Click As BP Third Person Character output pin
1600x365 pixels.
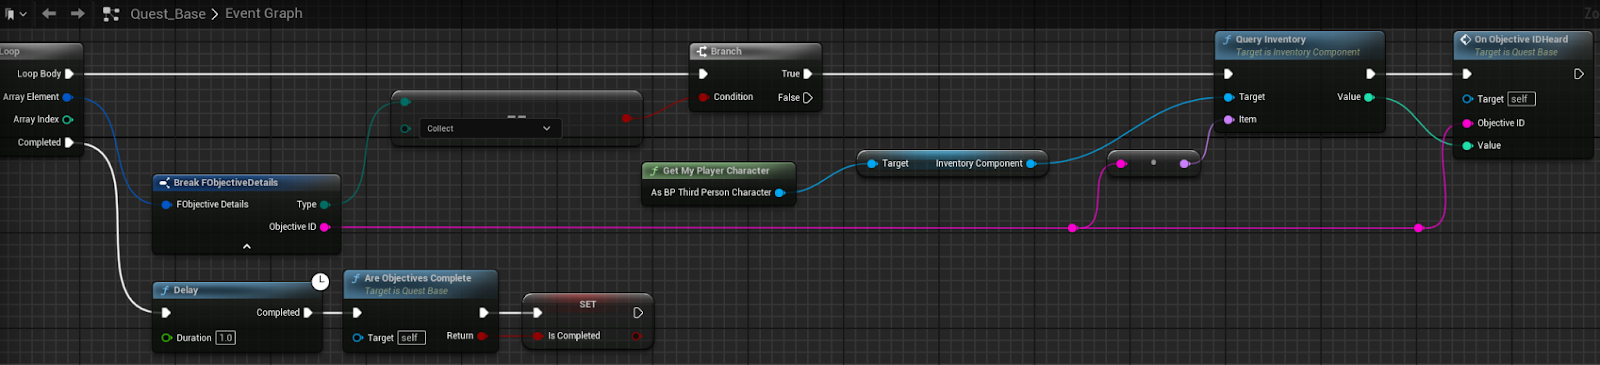(x=780, y=192)
